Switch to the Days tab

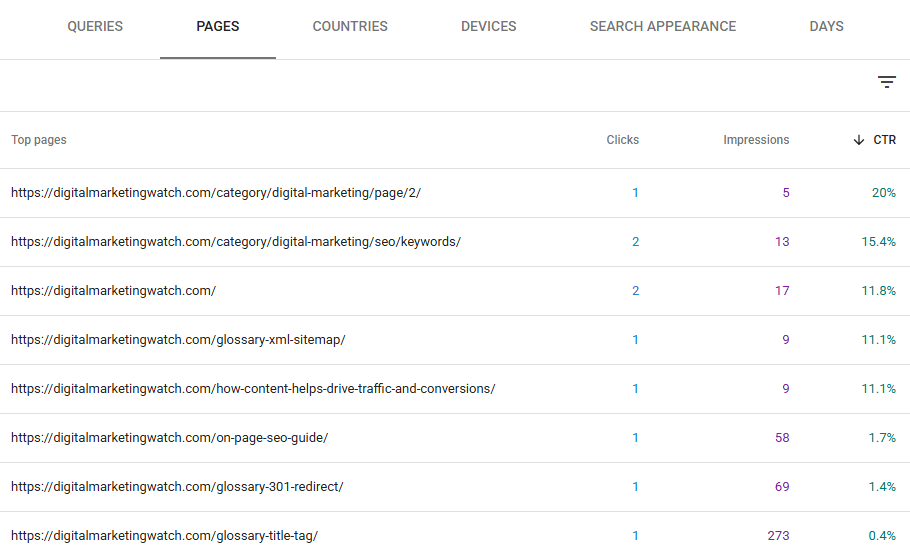point(826,26)
